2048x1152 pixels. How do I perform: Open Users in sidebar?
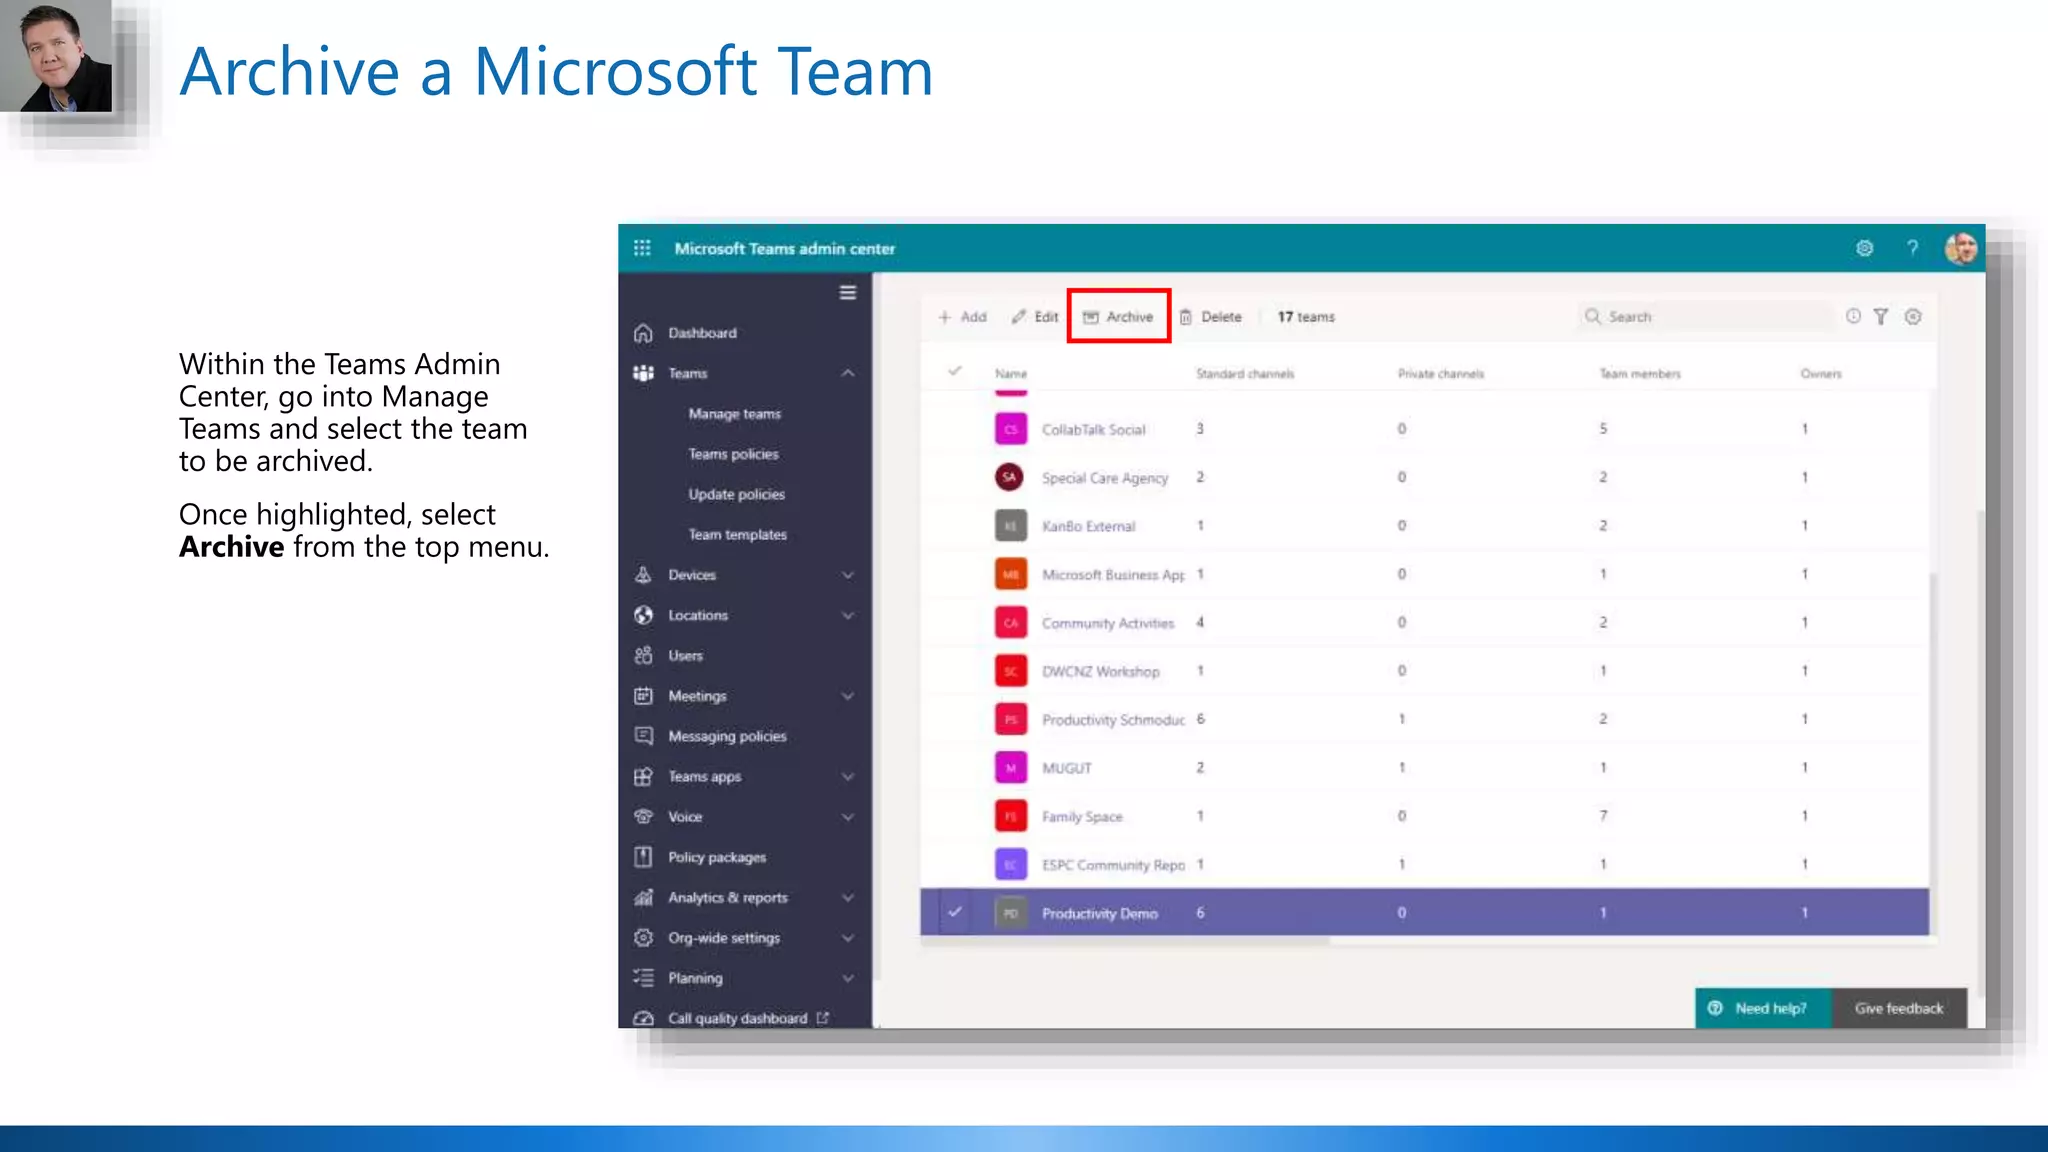coord(685,656)
